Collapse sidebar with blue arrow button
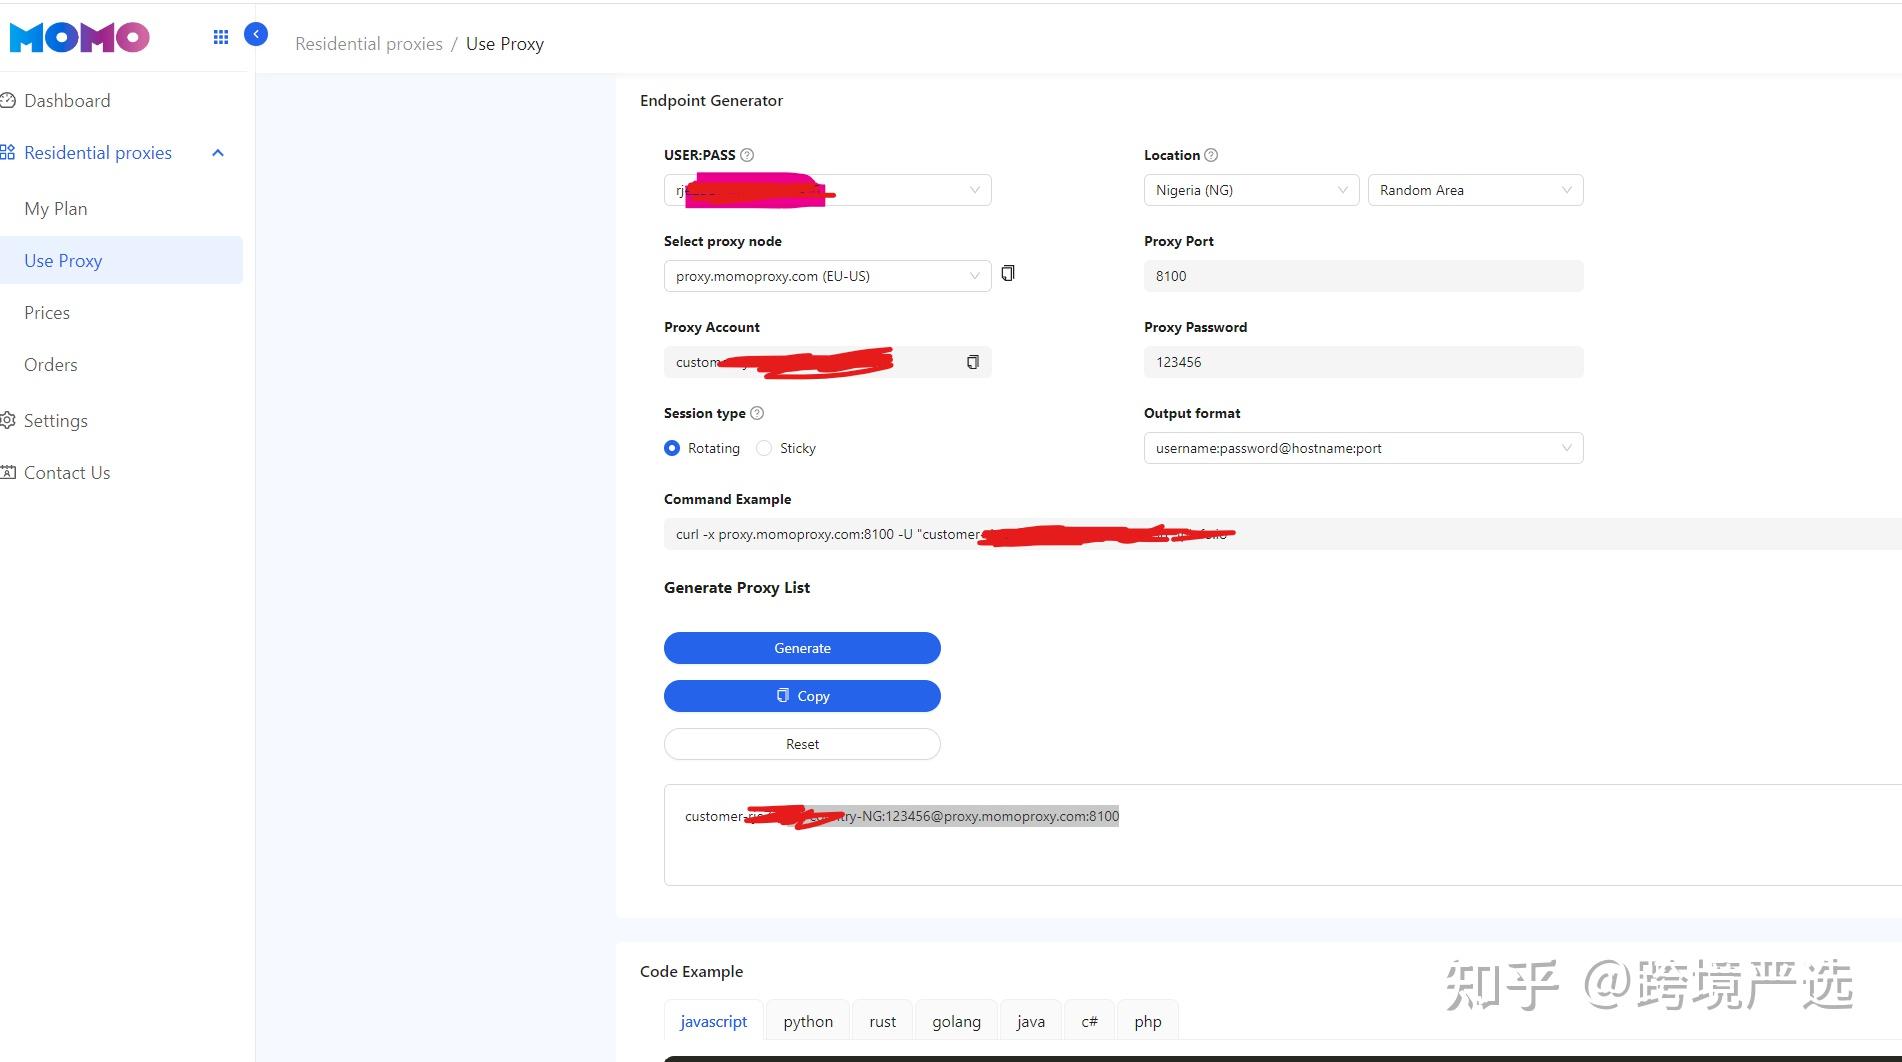 point(256,34)
